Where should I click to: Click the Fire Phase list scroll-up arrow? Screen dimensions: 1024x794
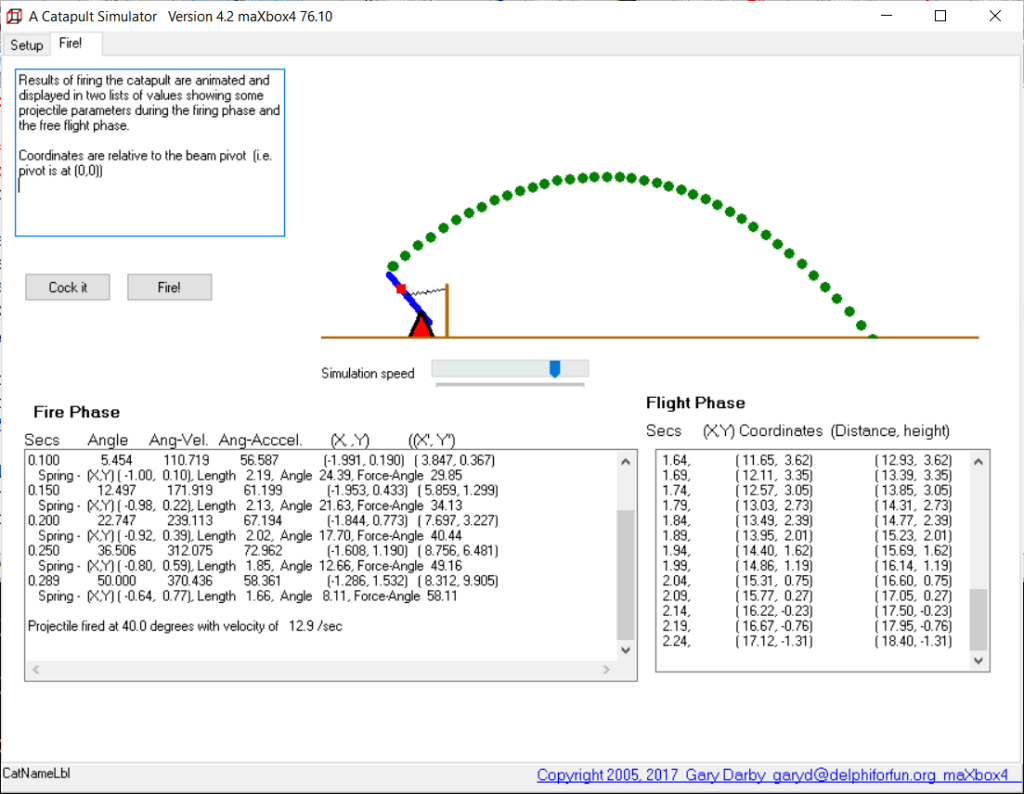pyautogui.click(x=626, y=462)
